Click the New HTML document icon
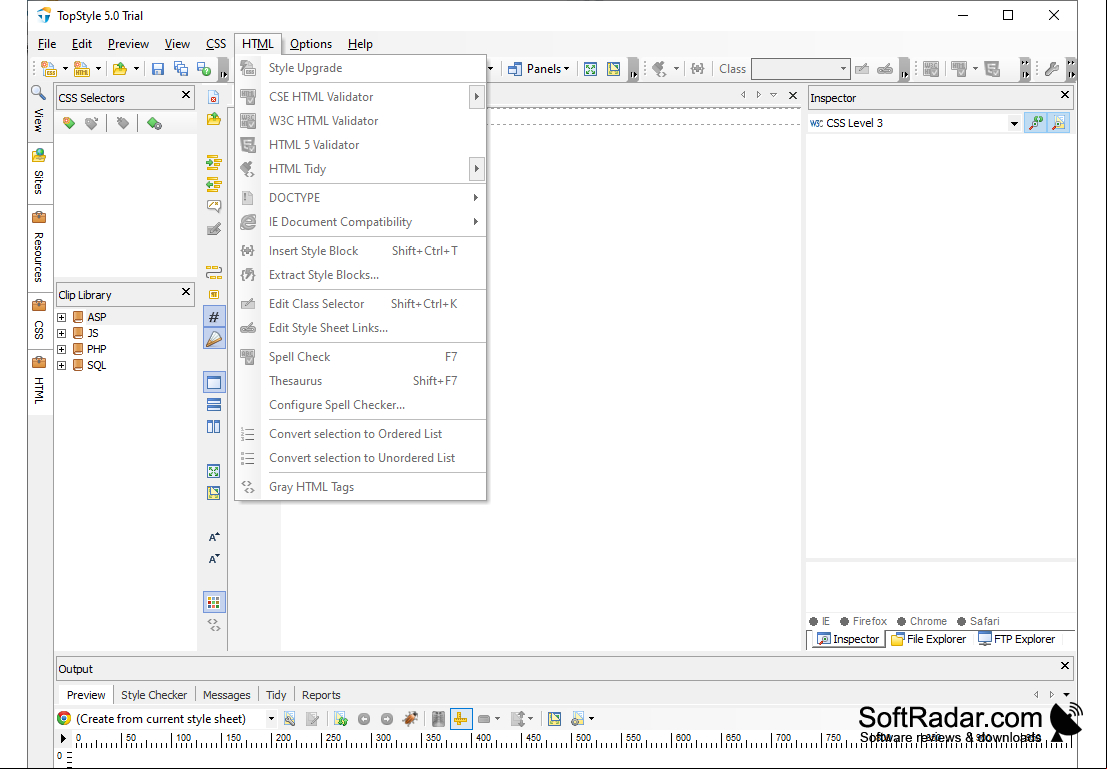The width and height of the screenshot is (1107, 769). tap(82, 68)
